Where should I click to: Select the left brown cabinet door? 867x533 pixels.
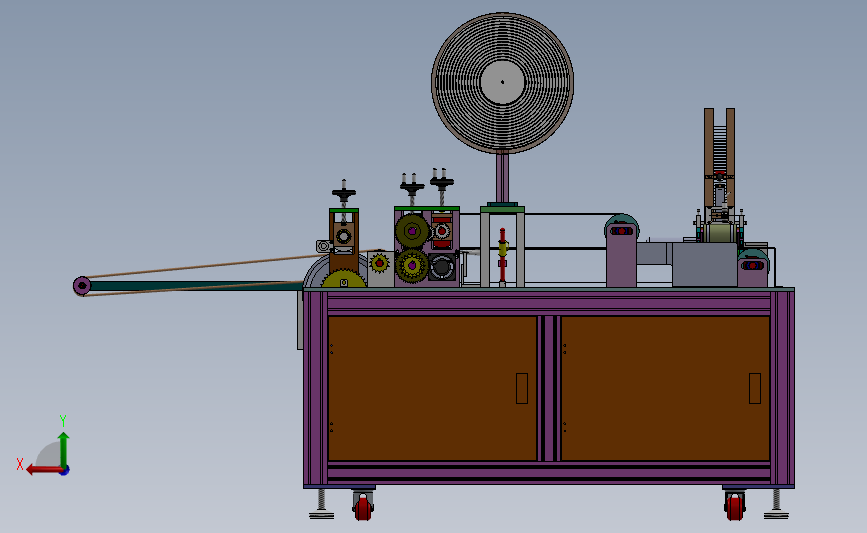(432, 388)
